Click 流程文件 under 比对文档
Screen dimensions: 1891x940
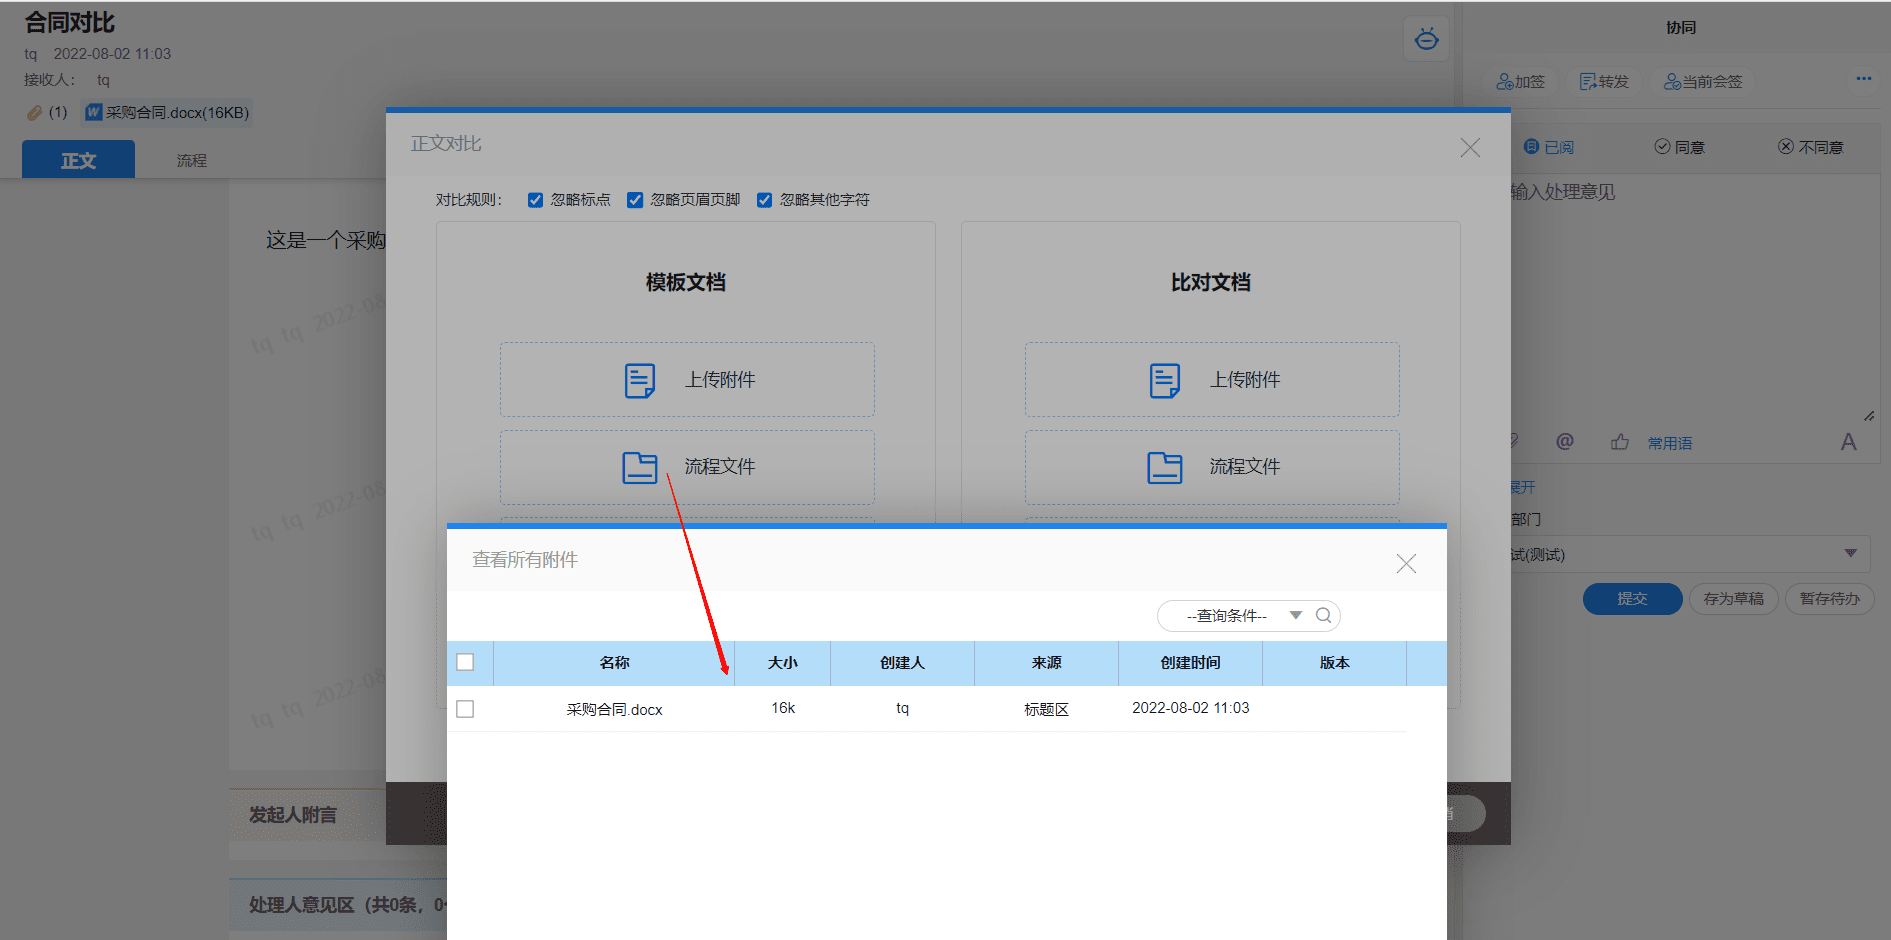click(1212, 467)
